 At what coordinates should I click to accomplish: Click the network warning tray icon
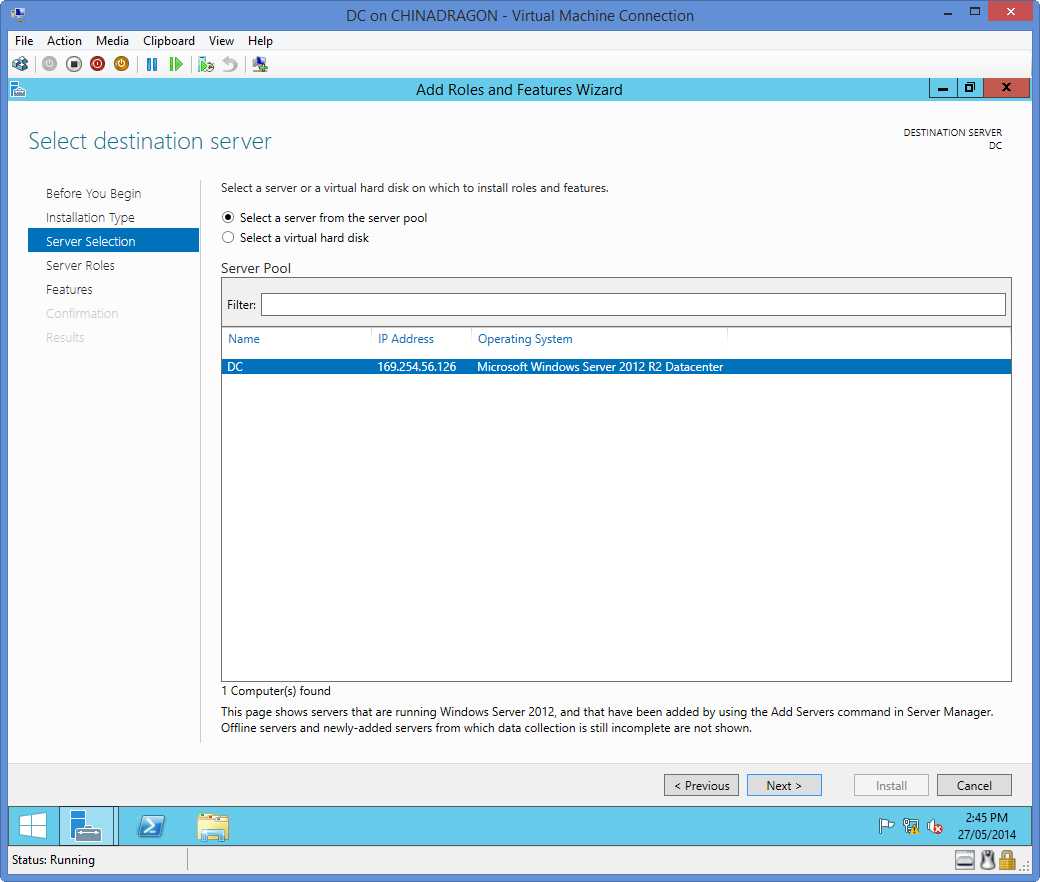pos(911,826)
